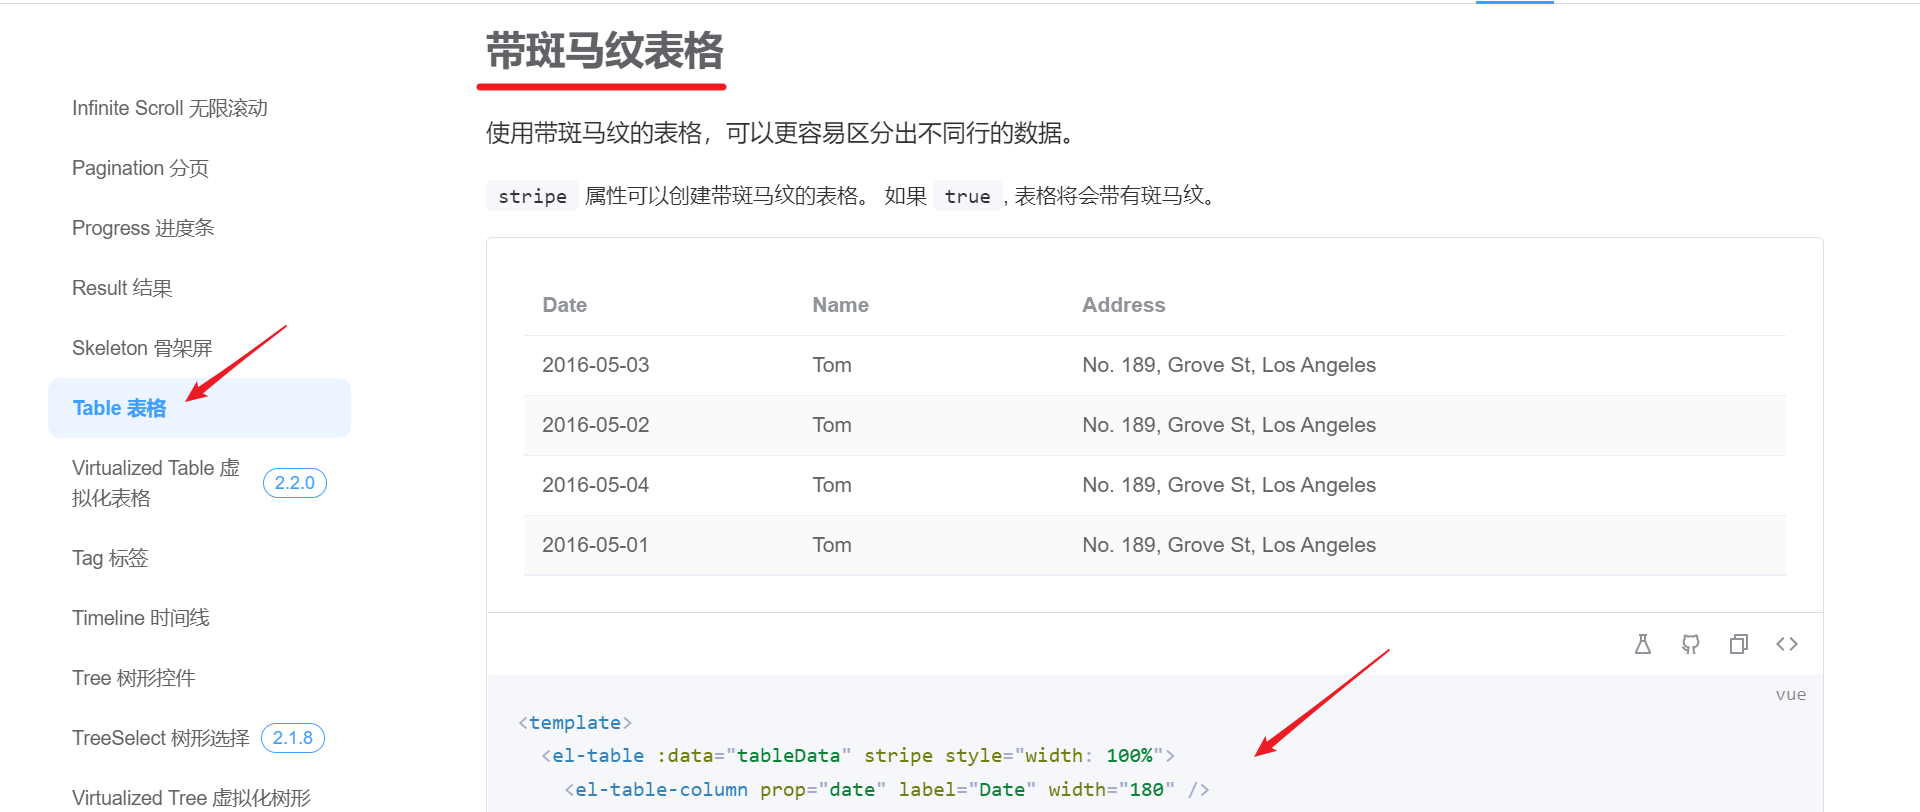Click the stripe inline code tag
Viewport: 1920px width, 812px height.
532,196
